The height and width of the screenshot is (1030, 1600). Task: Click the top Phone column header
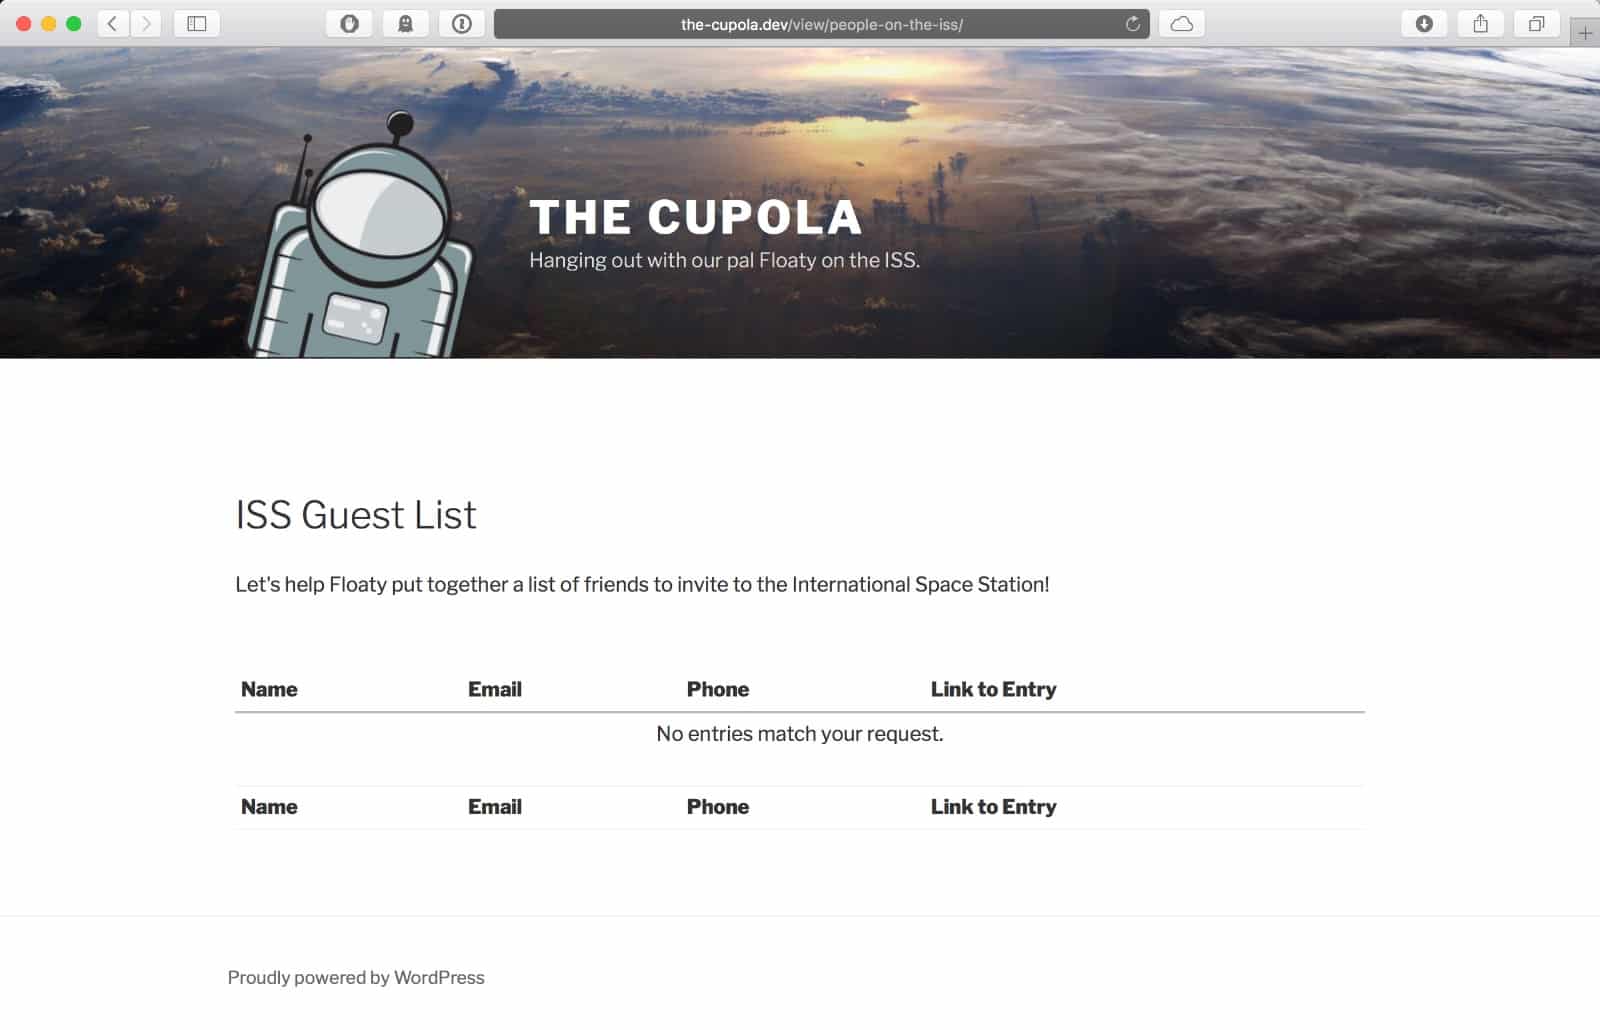click(718, 689)
